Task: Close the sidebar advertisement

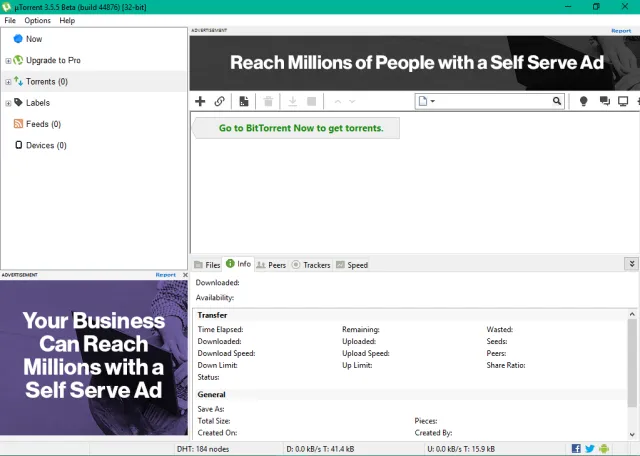Action: coord(185,275)
